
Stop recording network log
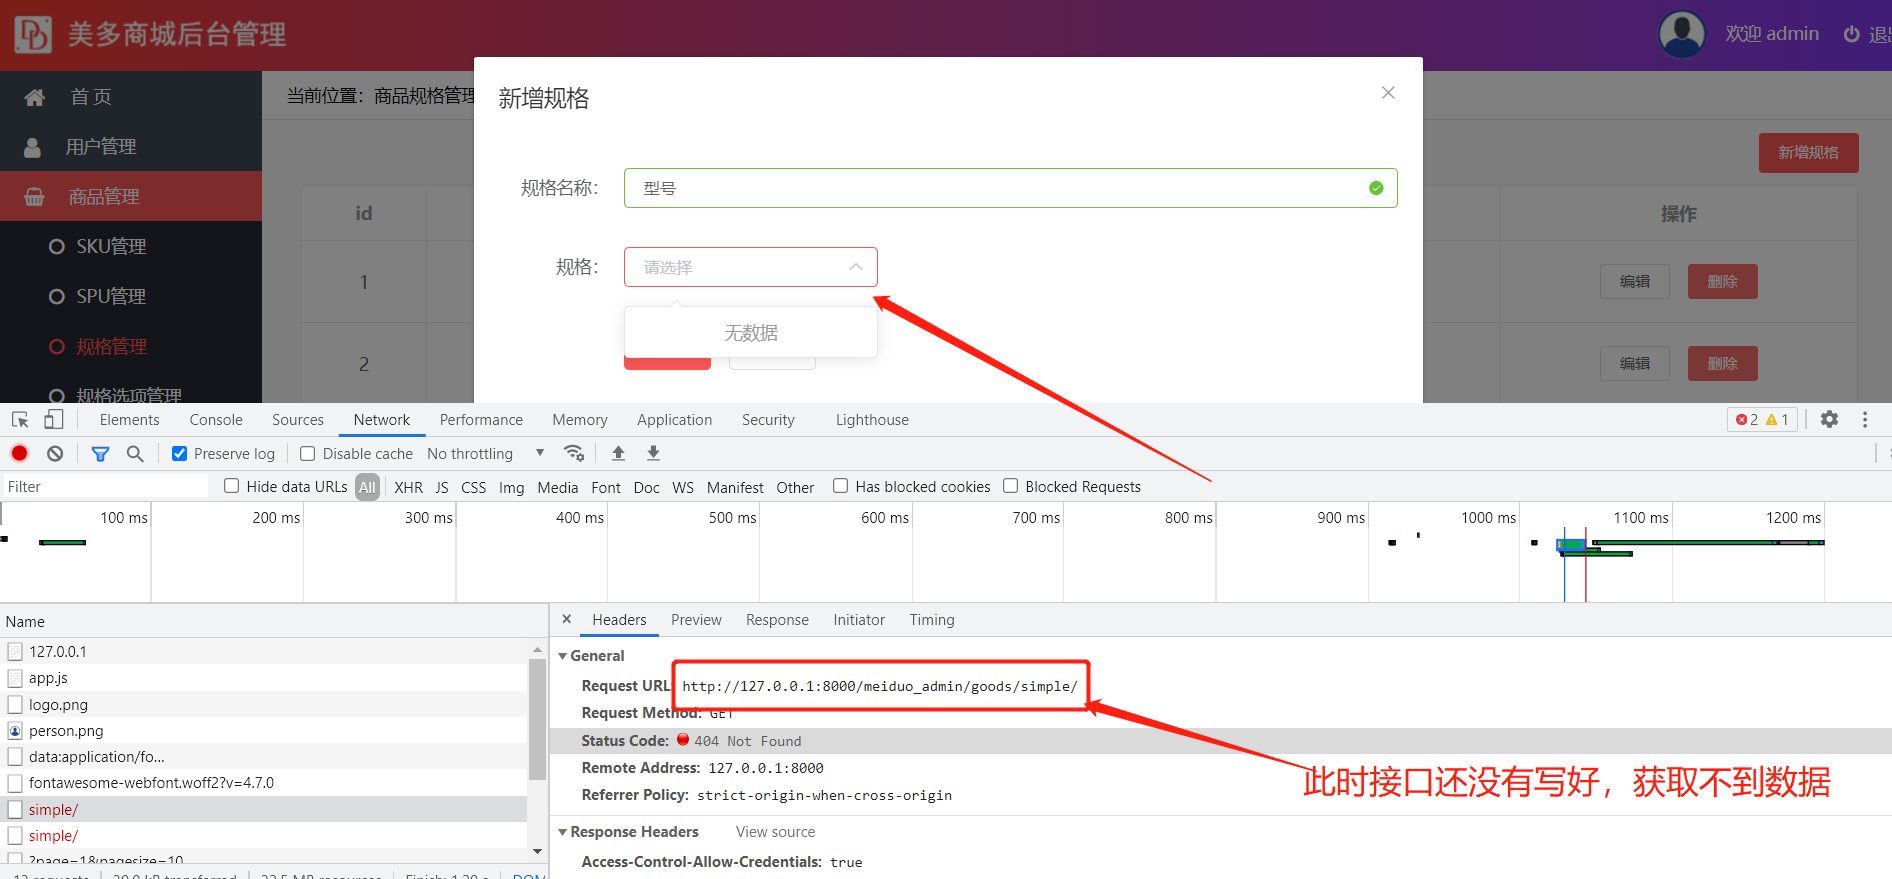pos(19,453)
